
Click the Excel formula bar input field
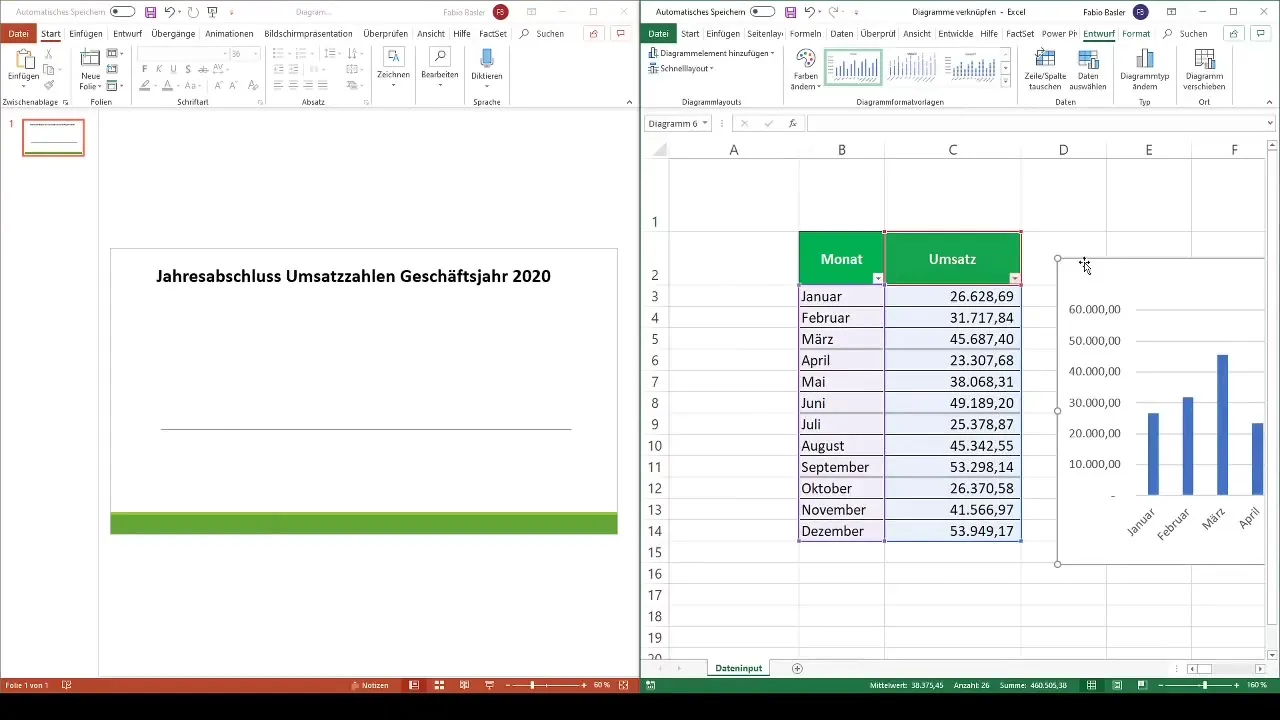click(x=1035, y=123)
